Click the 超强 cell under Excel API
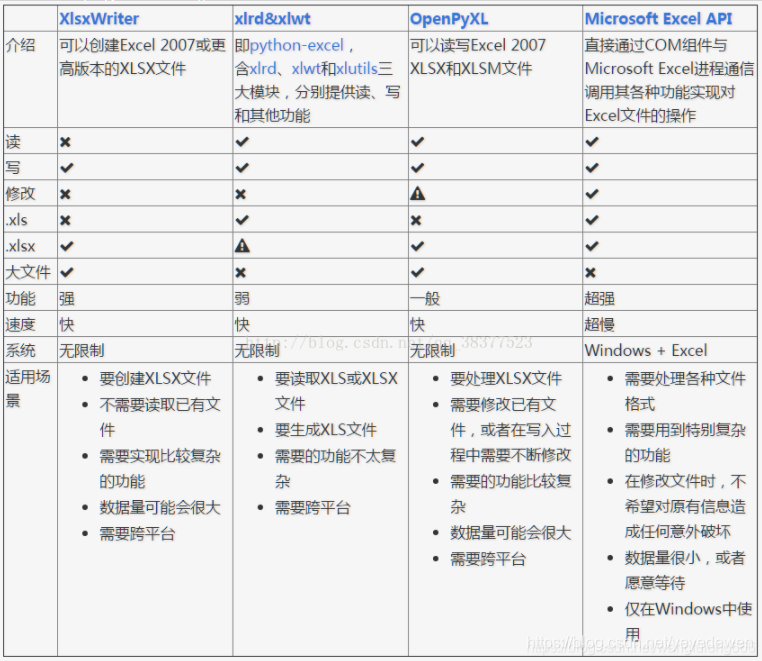Viewport: 762px width, 661px height. coord(600,299)
